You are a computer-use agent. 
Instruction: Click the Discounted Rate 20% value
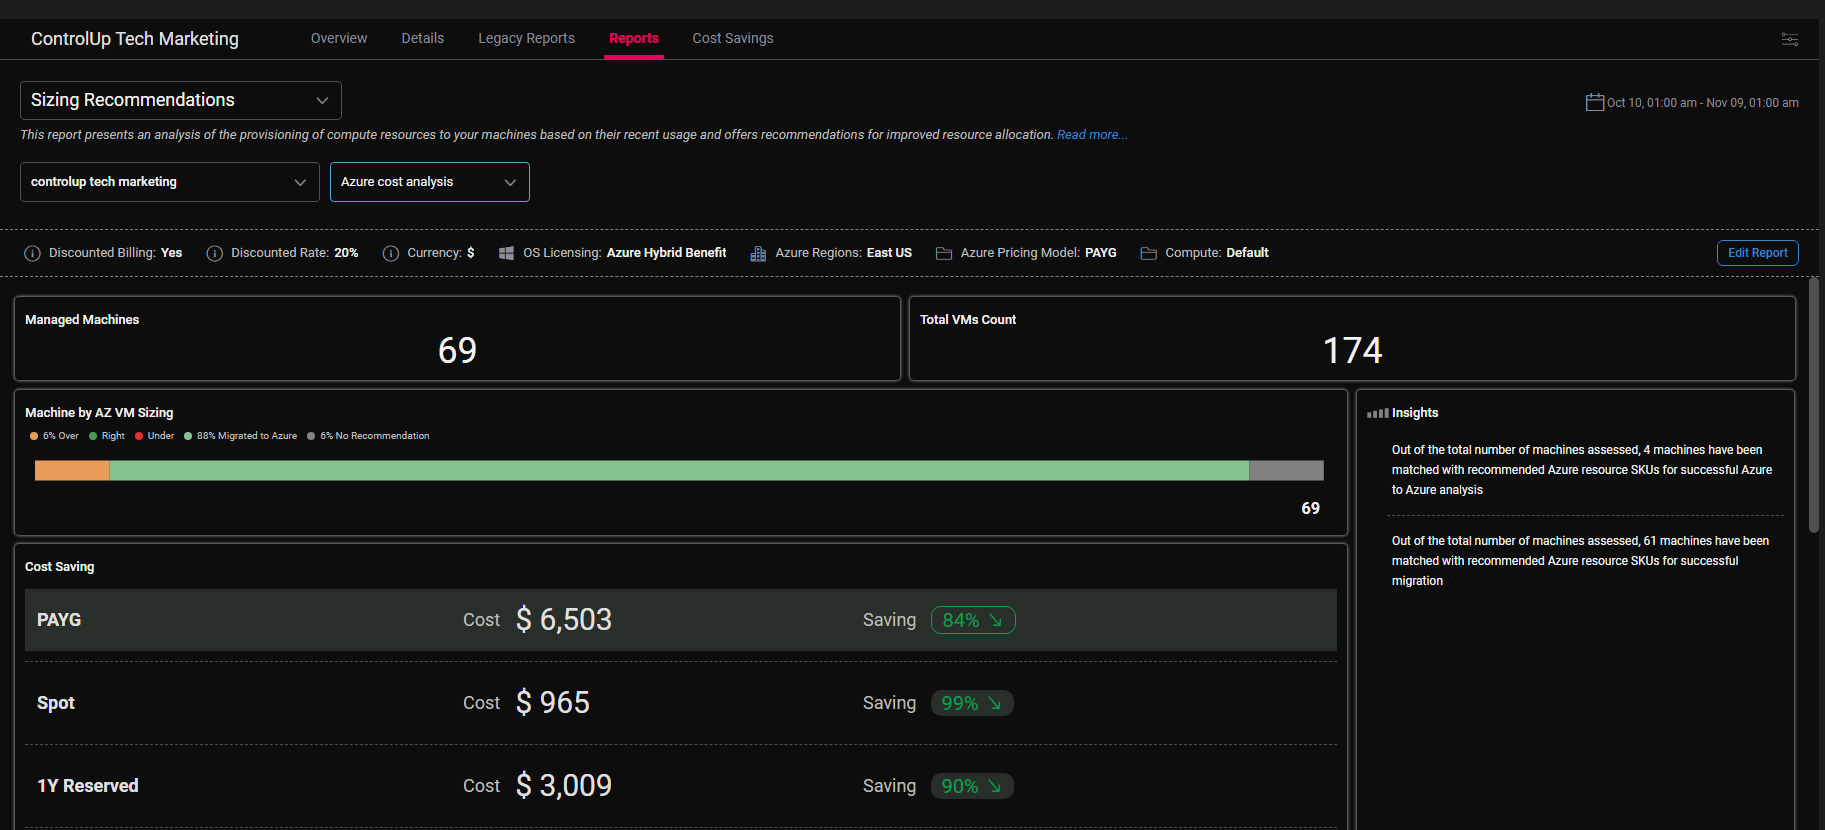(x=346, y=253)
